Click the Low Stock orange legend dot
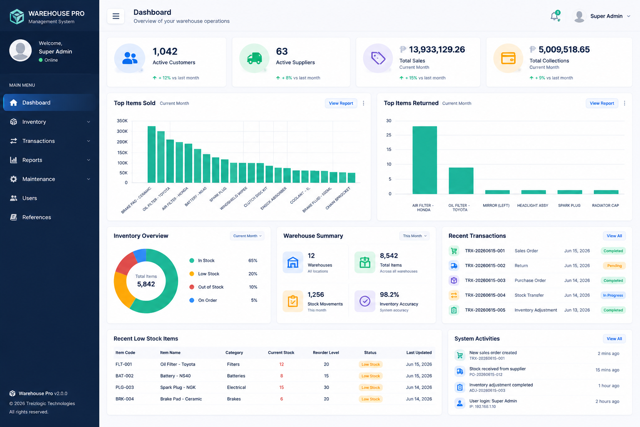 (191, 274)
